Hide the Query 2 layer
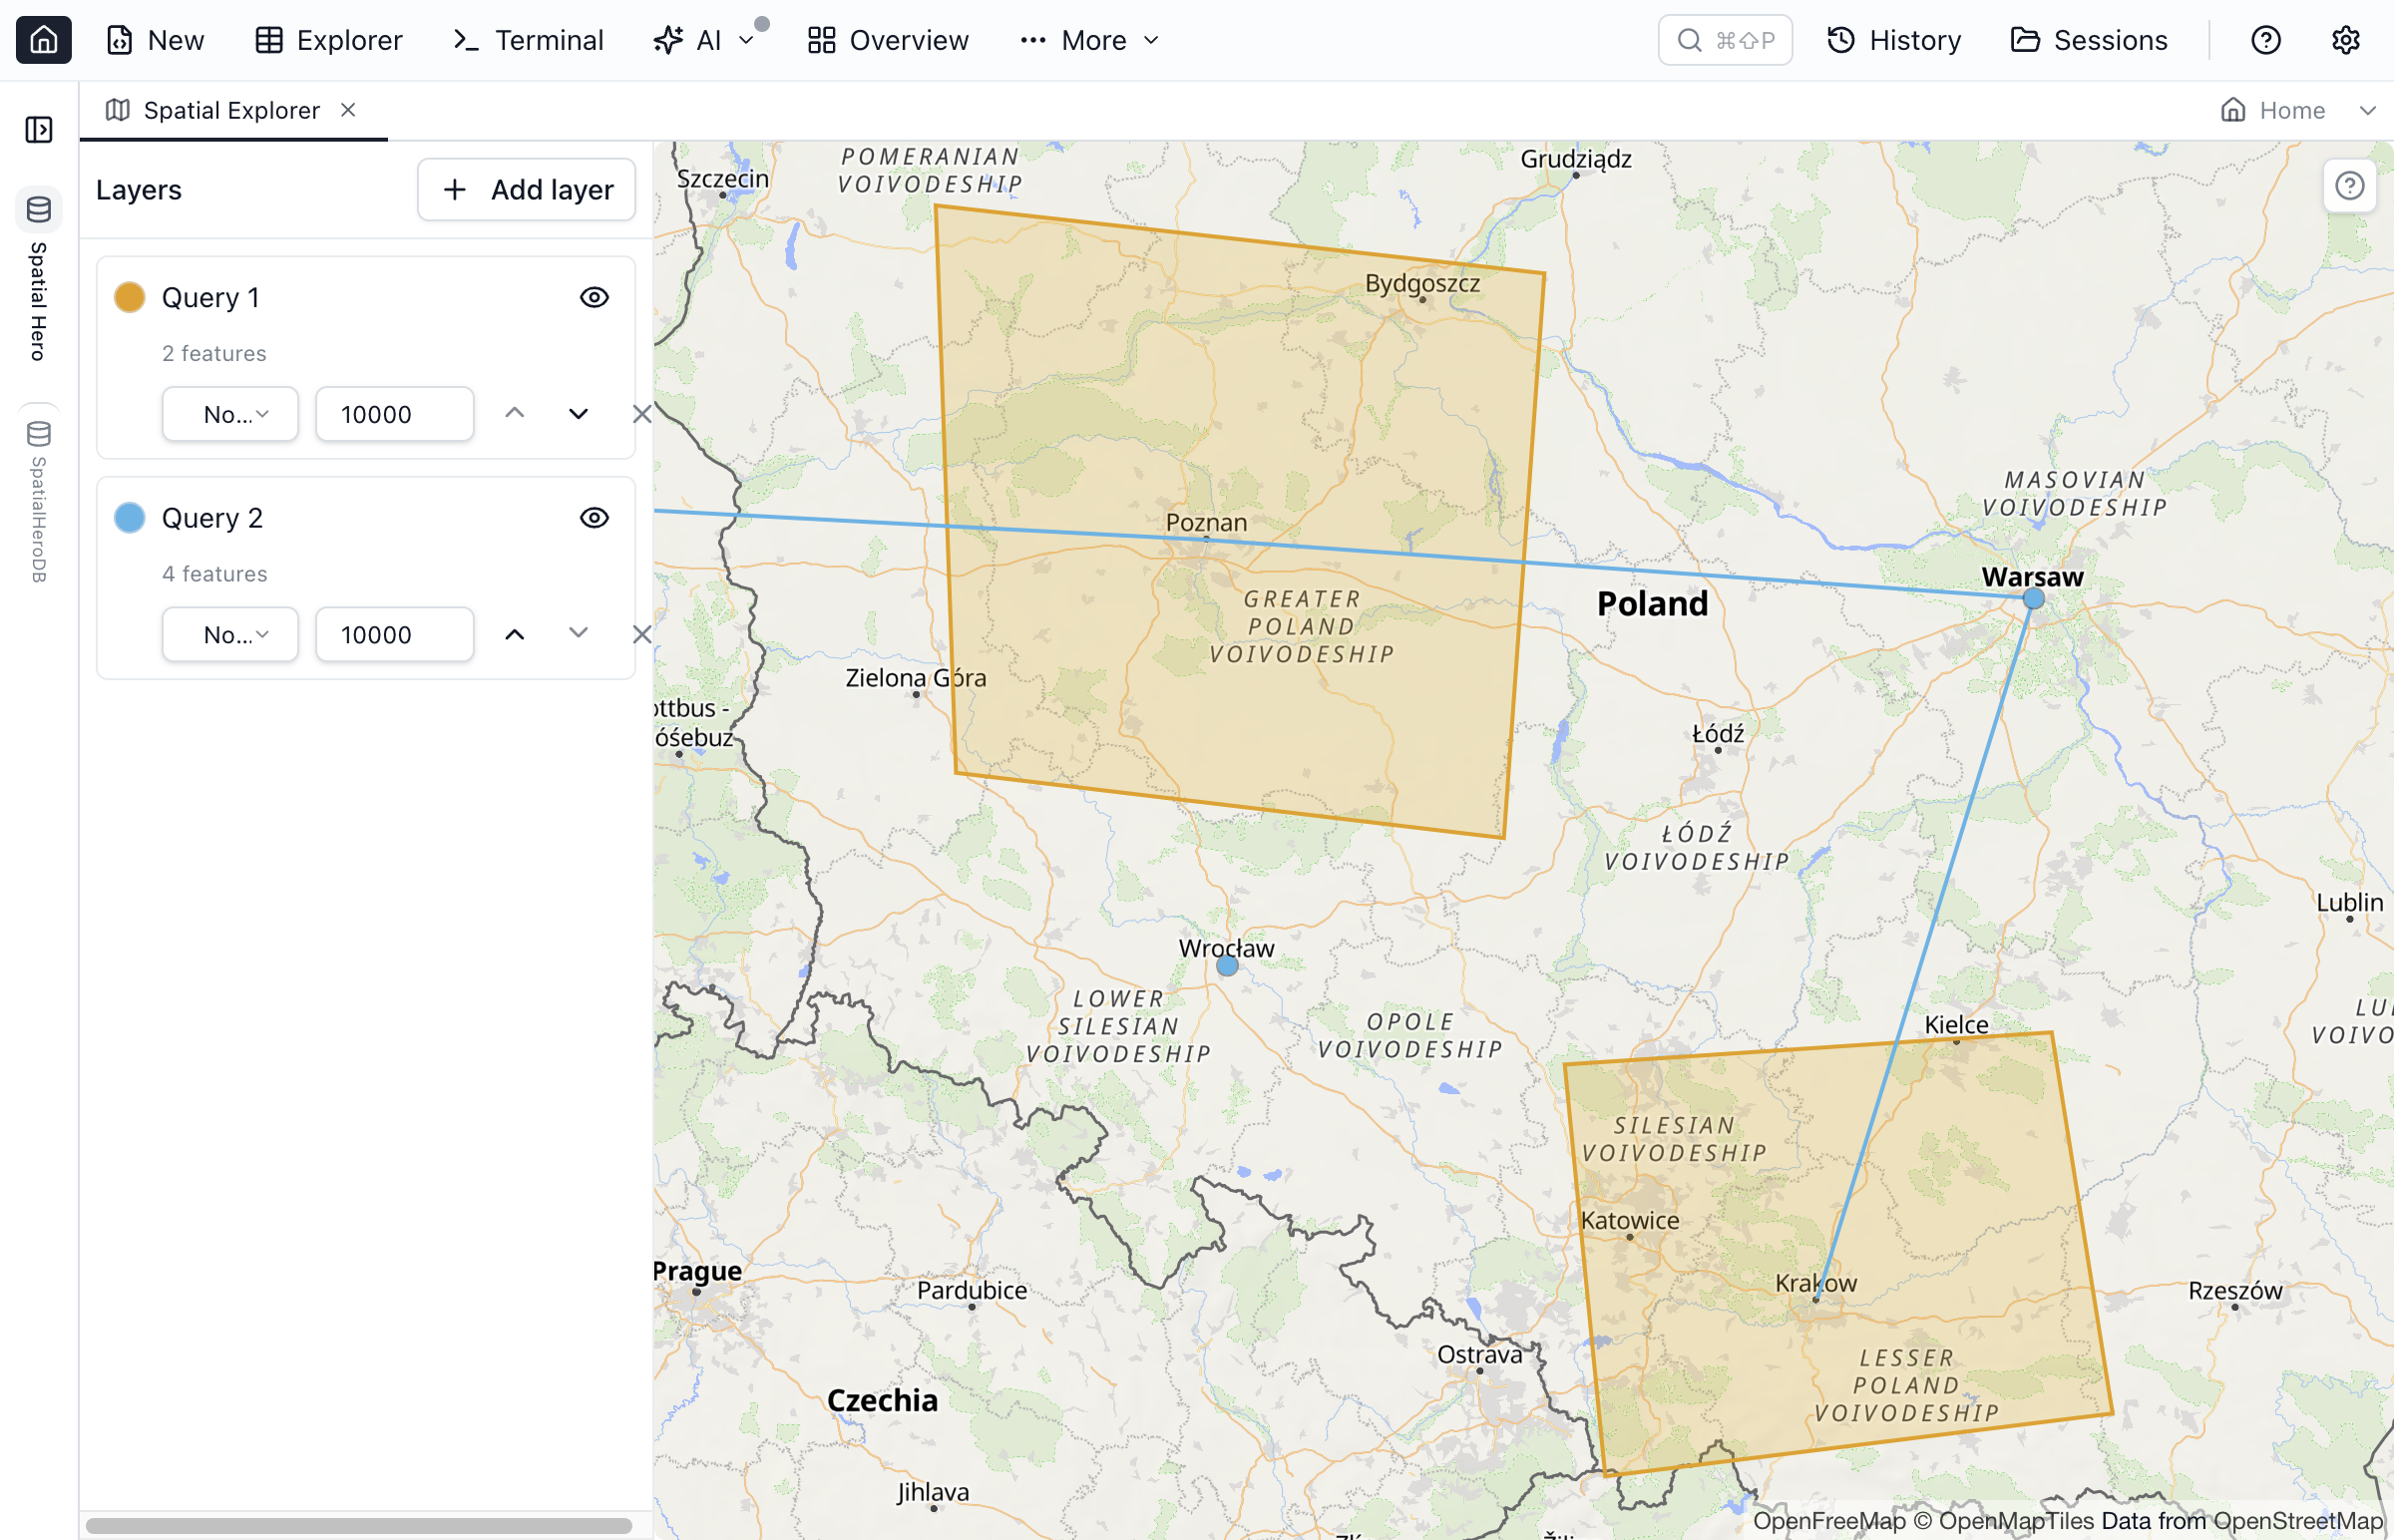The width and height of the screenshot is (2394, 1540). (594, 517)
